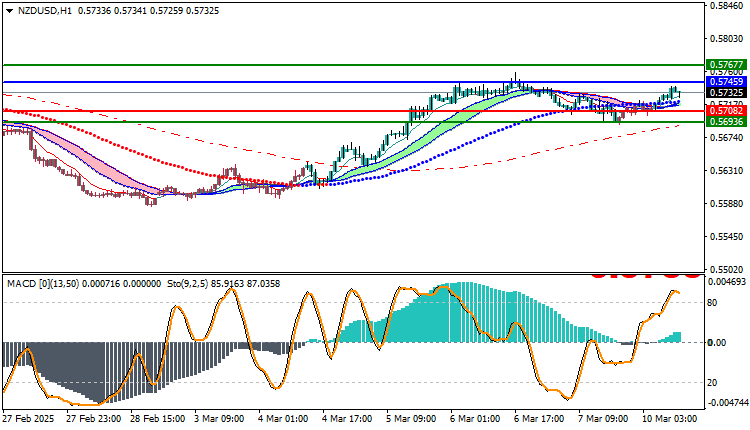Select the 6 Mar 17:00 time axis label

(540, 419)
